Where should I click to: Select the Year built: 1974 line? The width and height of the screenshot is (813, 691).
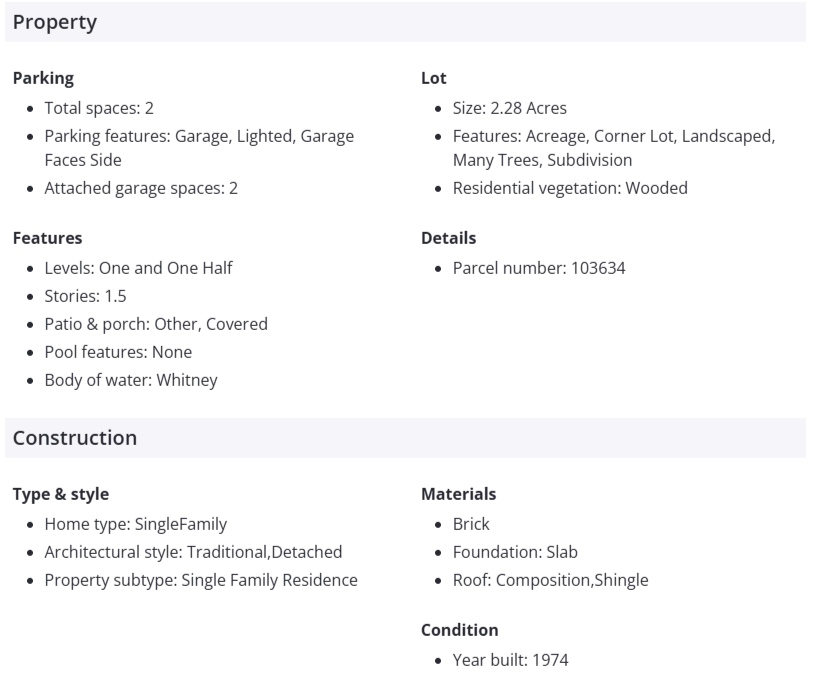tap(511, 660)
